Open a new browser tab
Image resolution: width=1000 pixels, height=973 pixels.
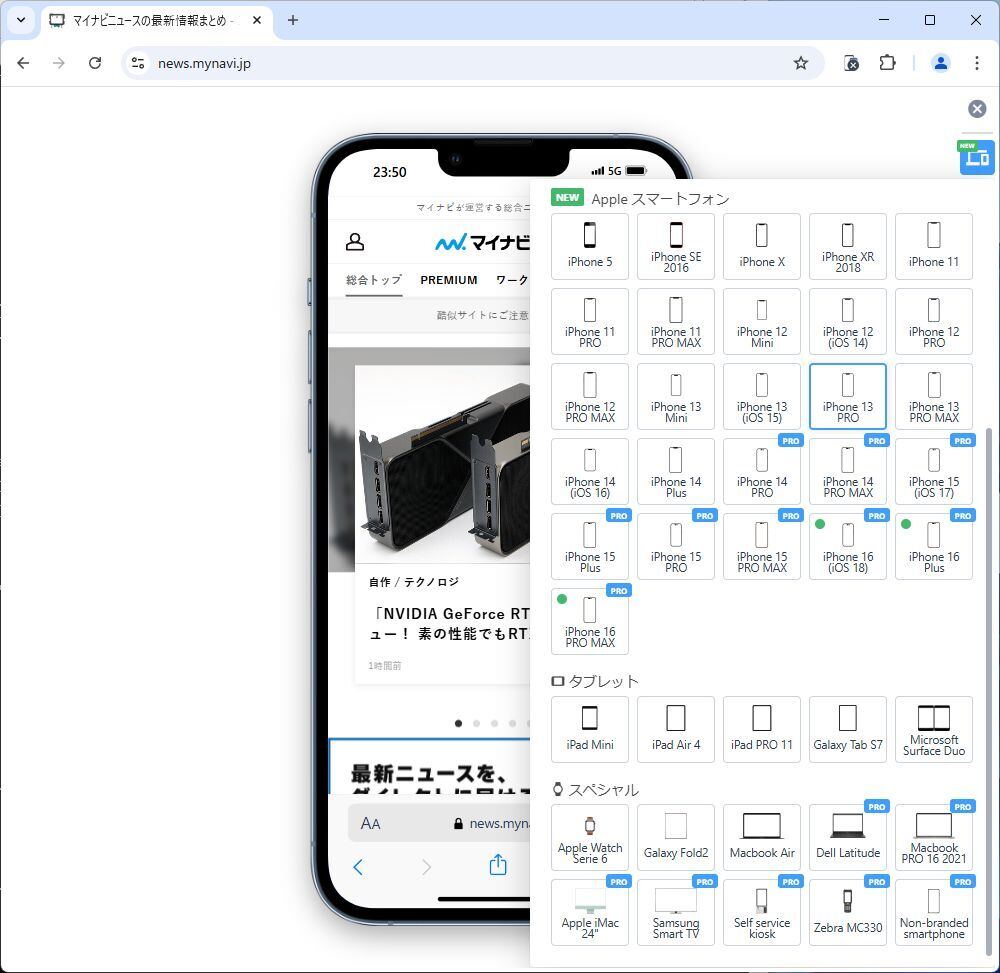[x=293, y=20]
